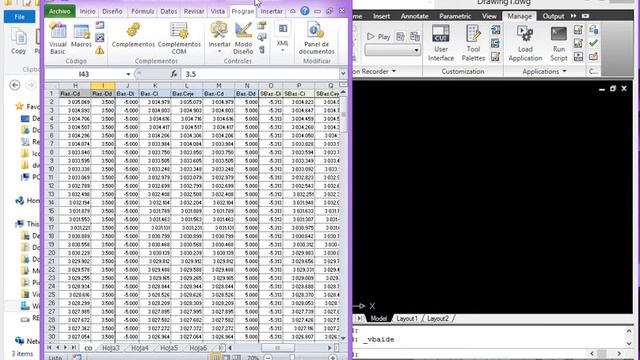The image size is (640, 360).
Task: Click Run Script in AutoCAD
Action: click(559, 43)
